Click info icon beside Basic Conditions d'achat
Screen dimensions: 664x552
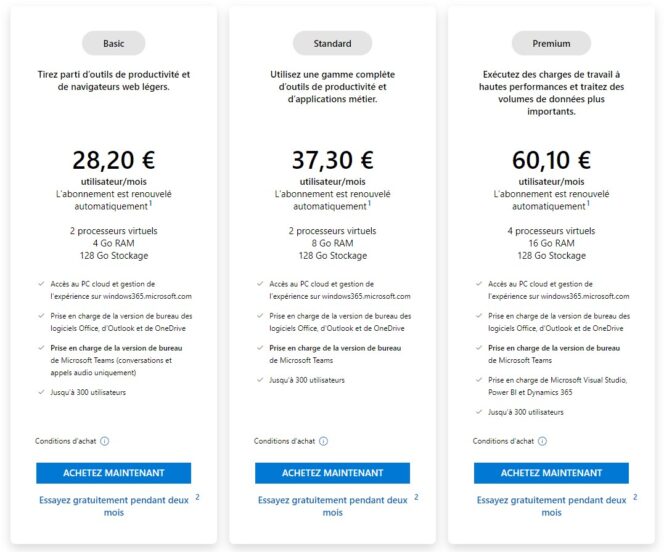coord(105,441)
